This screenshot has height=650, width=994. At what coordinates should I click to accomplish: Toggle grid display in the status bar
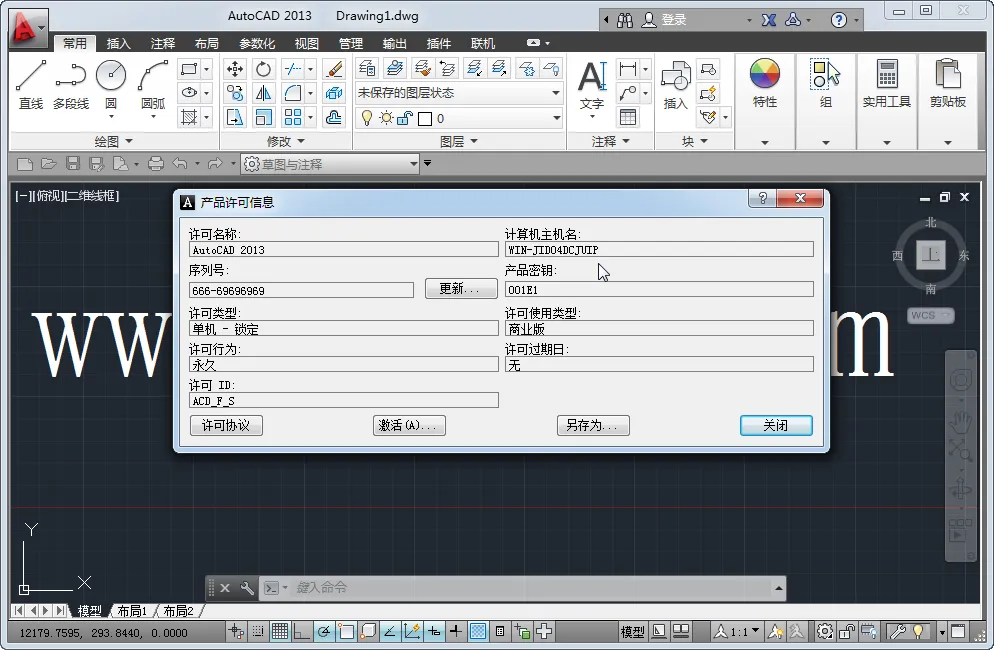click(279, 631)
